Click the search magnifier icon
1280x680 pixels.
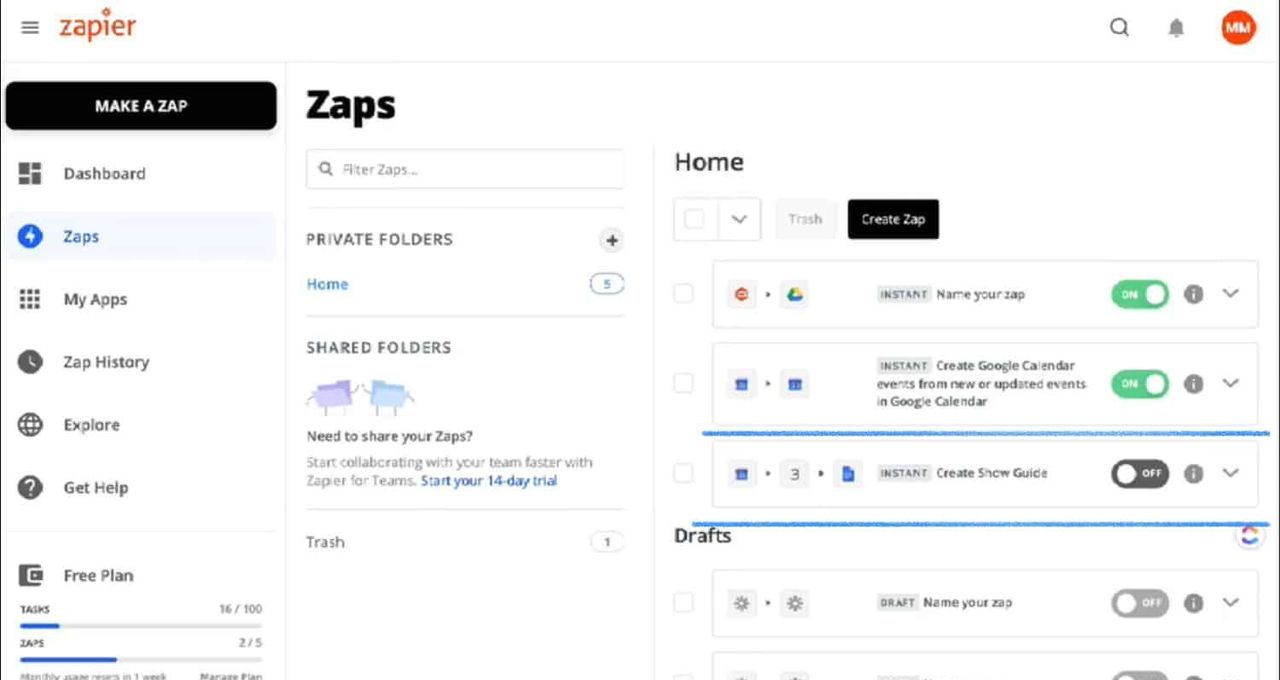(1119, 28)
